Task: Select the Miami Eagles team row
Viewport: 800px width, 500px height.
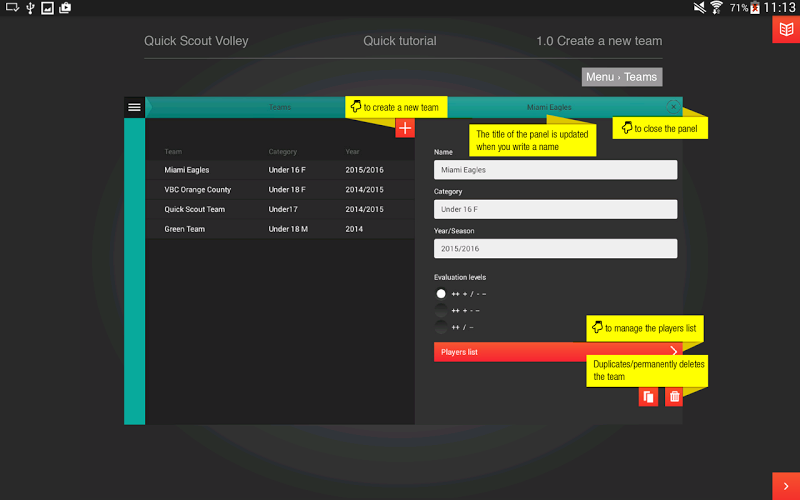Action: (x=280, y=170)
